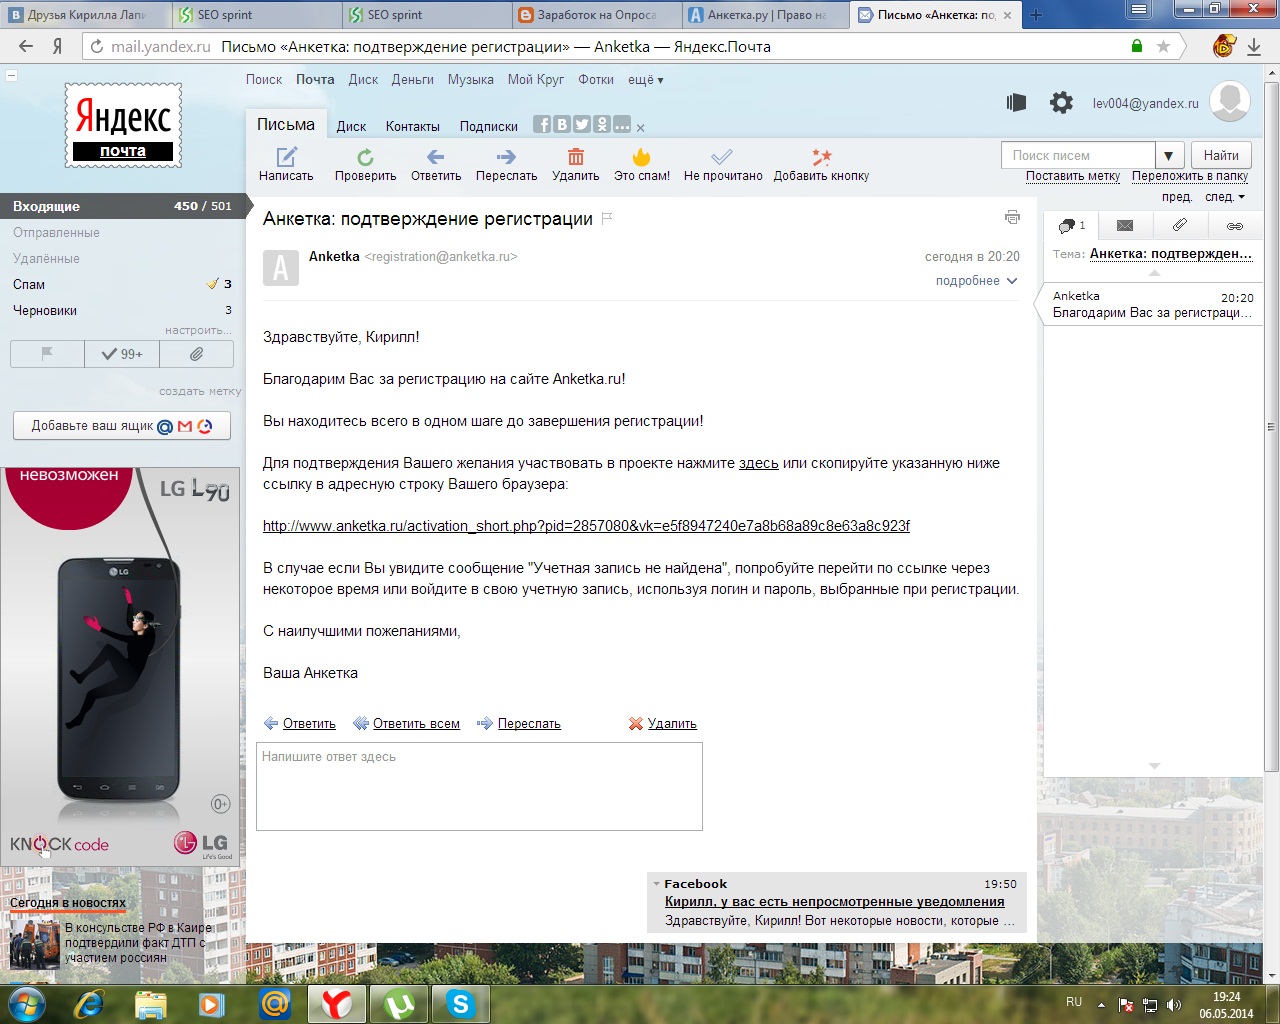Open Музыка service in top menu

coord(471,80)
